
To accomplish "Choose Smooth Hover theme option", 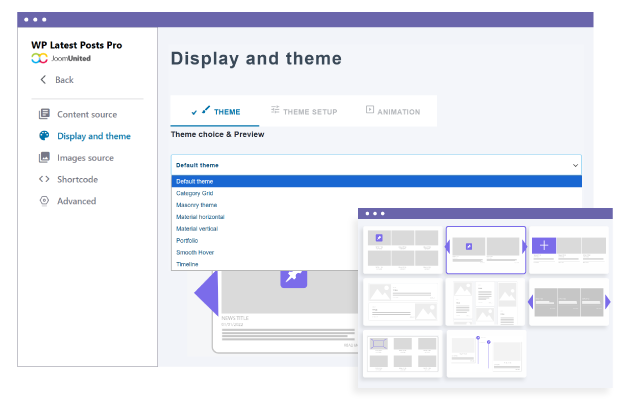I will [195, 253].
